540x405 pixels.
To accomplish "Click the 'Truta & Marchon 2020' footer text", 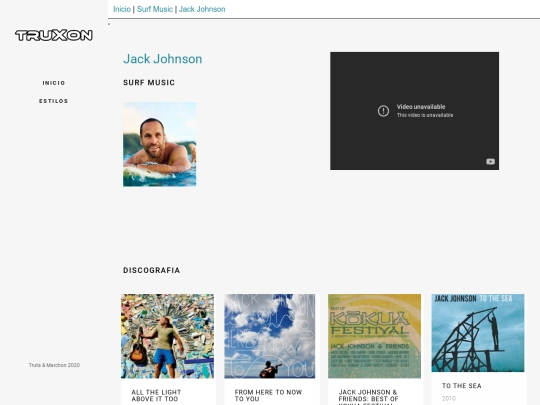I will point(54,365).
